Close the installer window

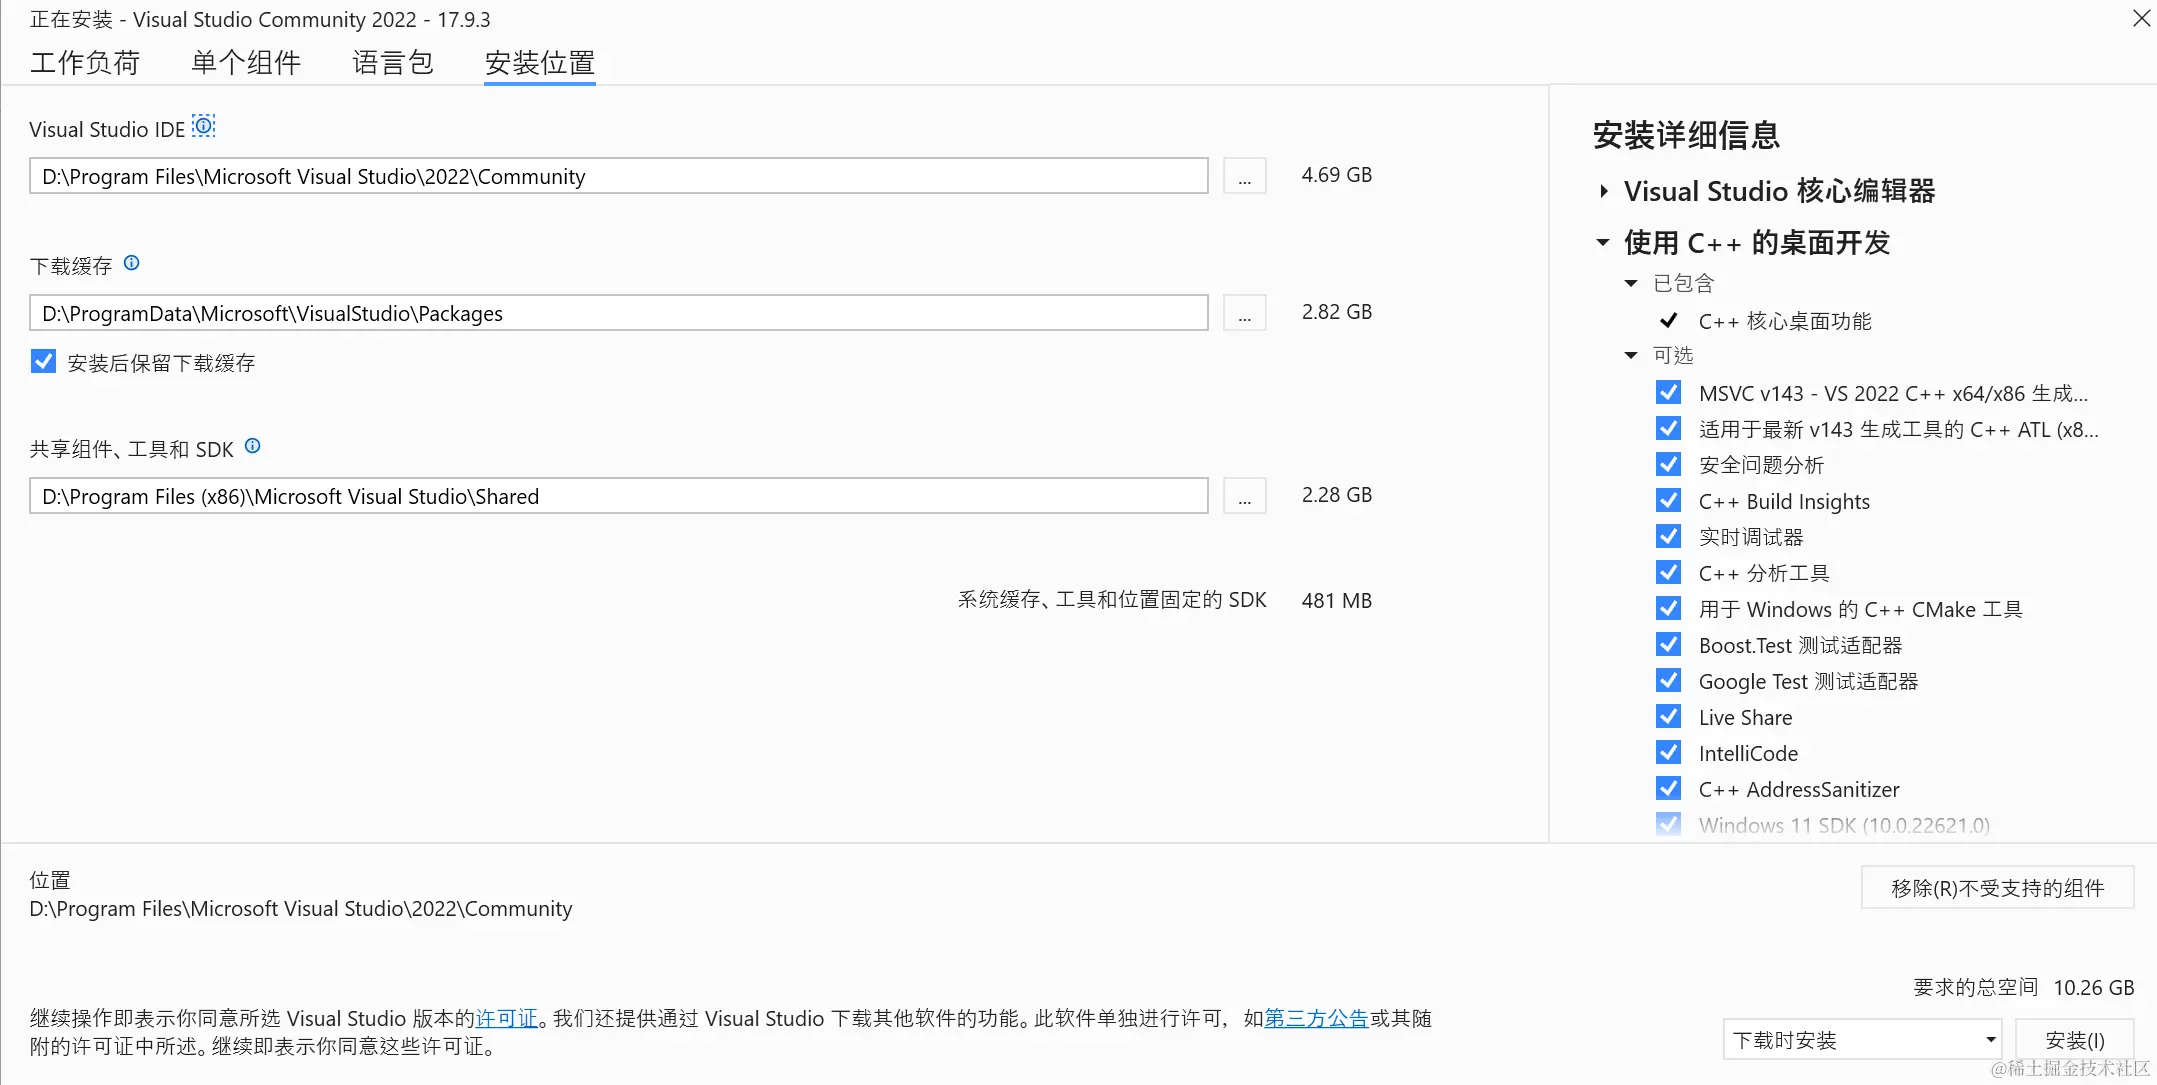(x=2141, y=18)
